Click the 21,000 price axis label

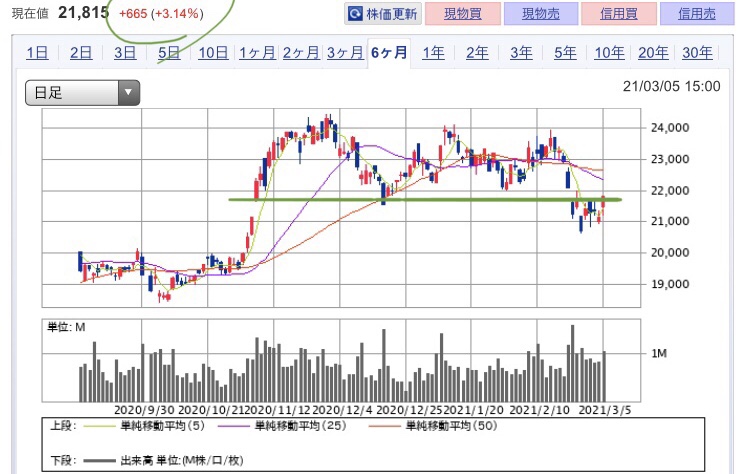tap(670, 221)
